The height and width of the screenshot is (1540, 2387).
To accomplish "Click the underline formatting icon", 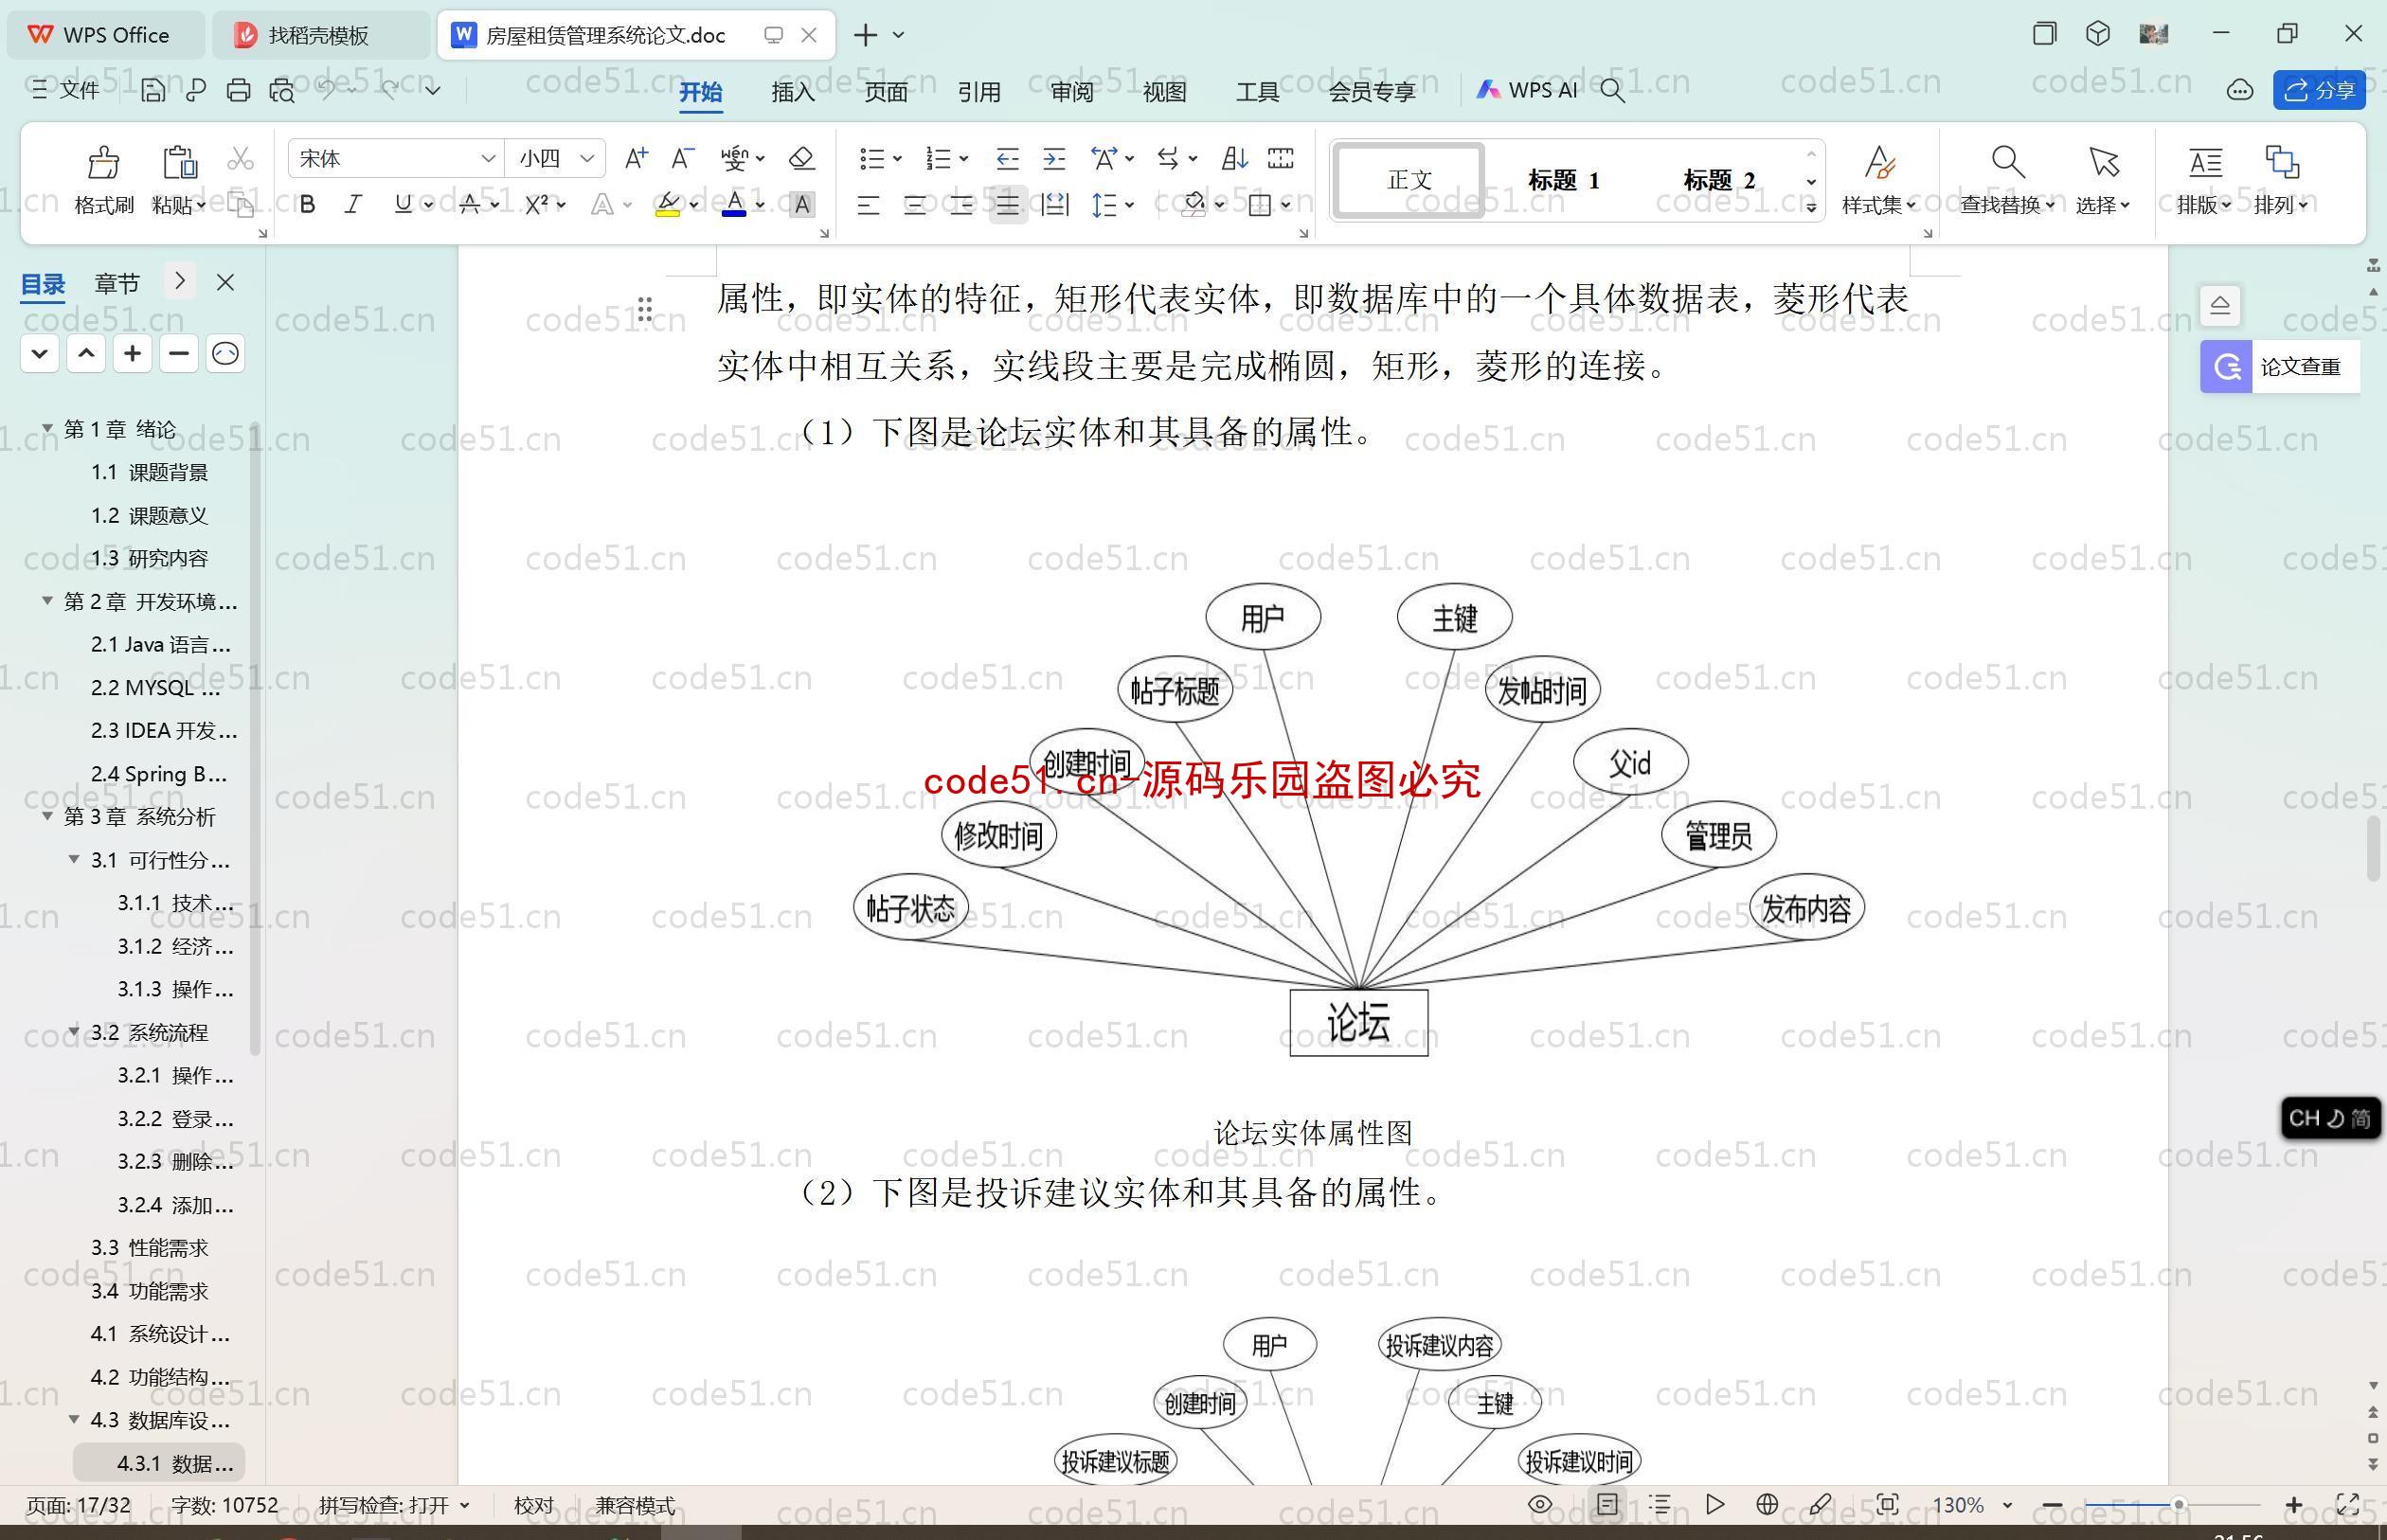I will tap(400, 206).
